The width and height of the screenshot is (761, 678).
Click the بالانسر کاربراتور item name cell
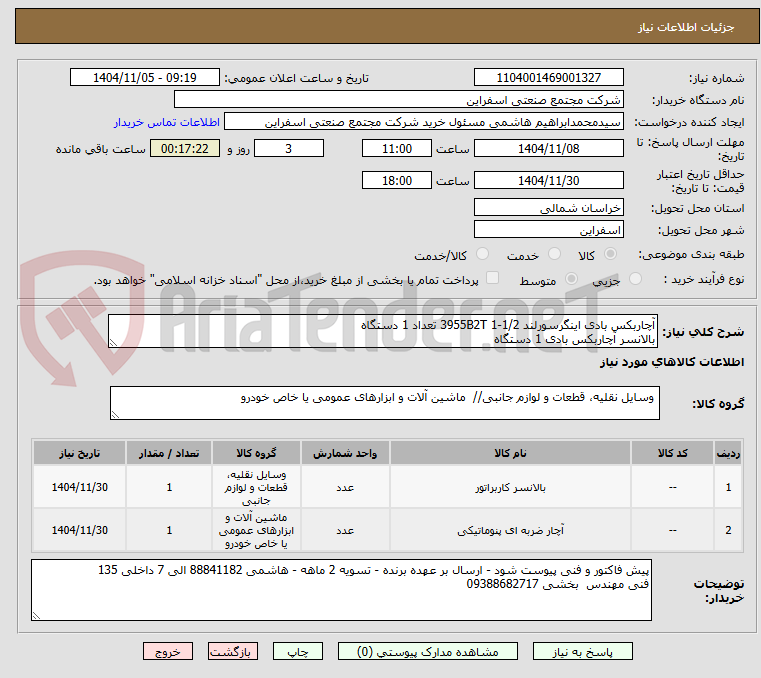click(x=510, y=488)
